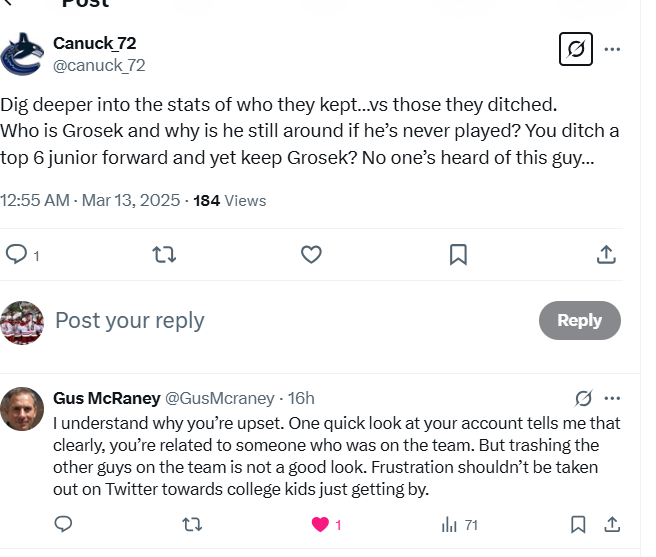Reply to Gus McRaney's comment
This screenshot has width=656, height=557.
pyautogui.click(x=62, y=524)
